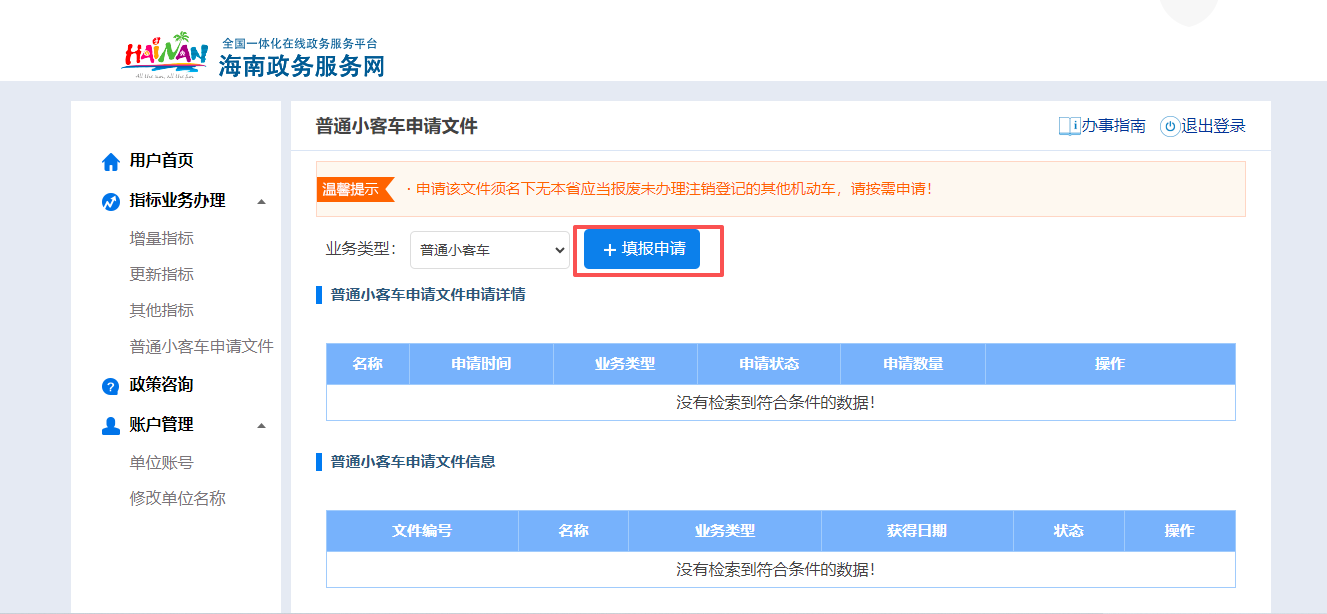Click the white circular button at top right
This screenshot has width=1327, height=614.
coord(1187,10)
